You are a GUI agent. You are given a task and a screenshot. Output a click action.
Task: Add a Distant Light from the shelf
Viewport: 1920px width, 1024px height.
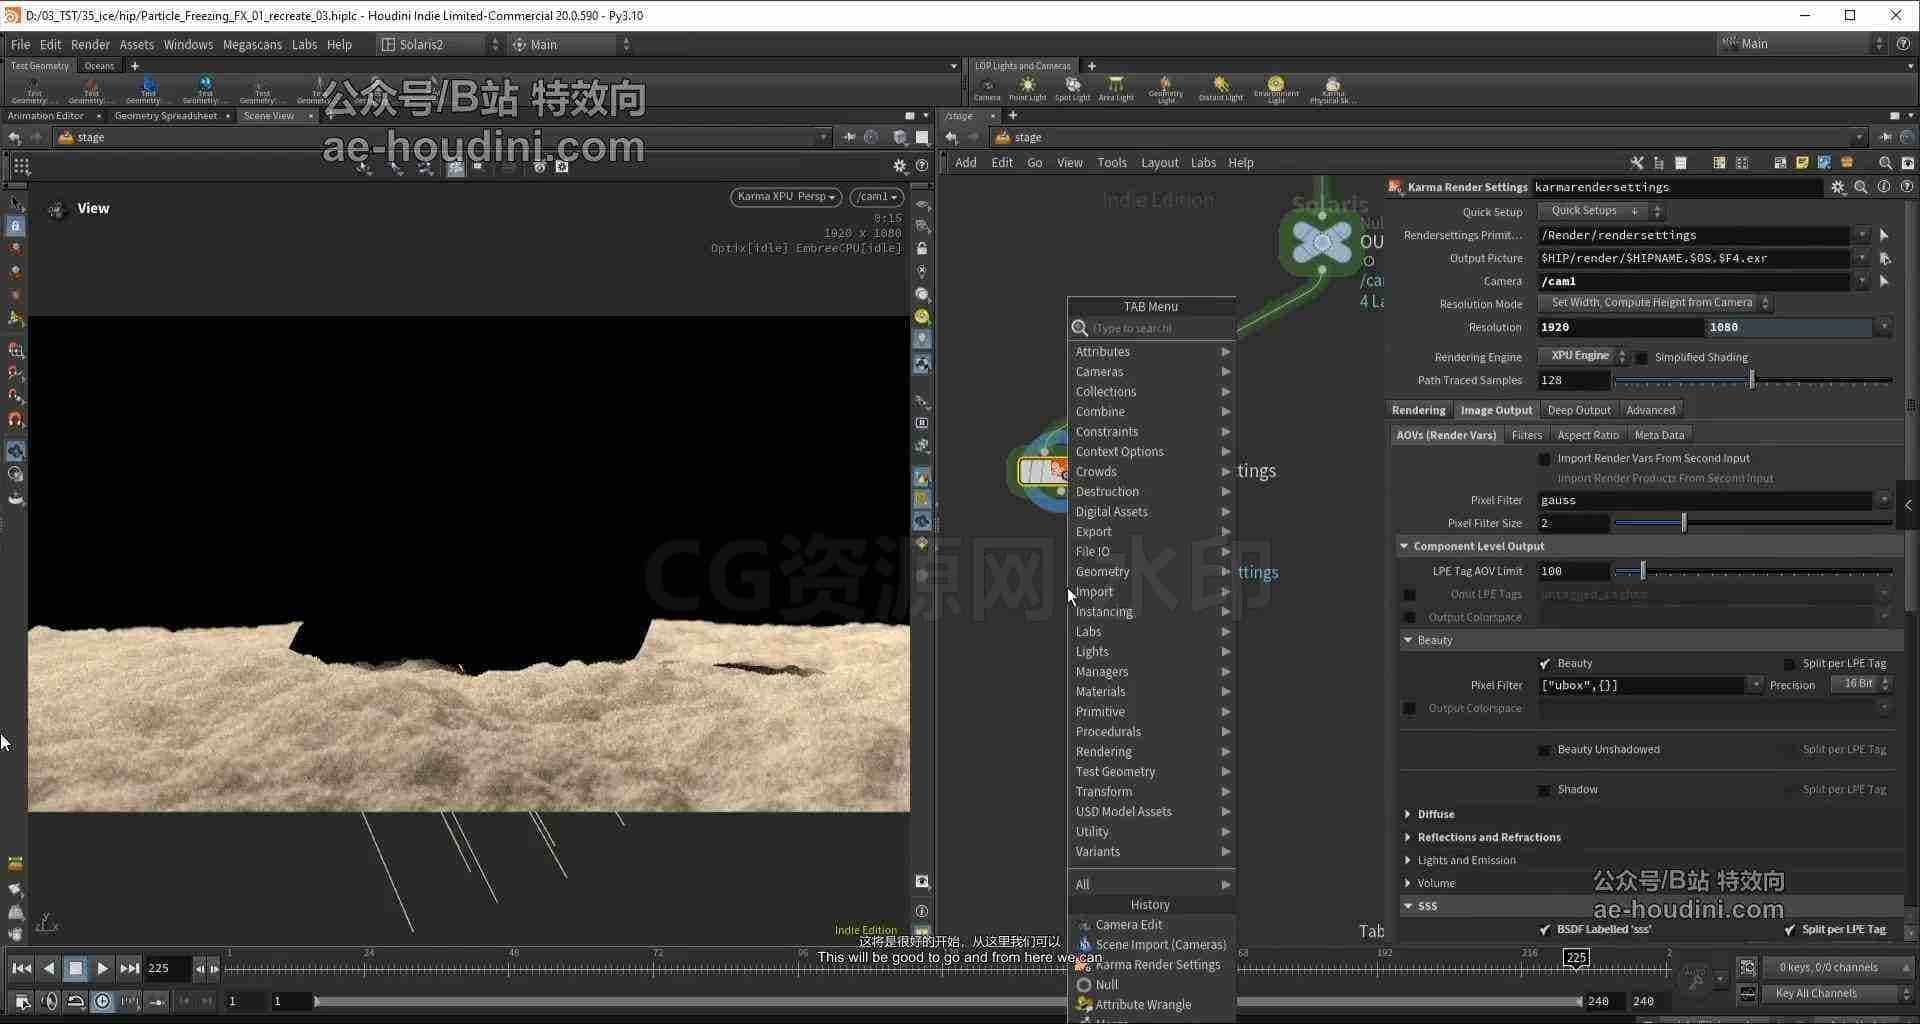pyautogui.click(x=1220, y=88)
